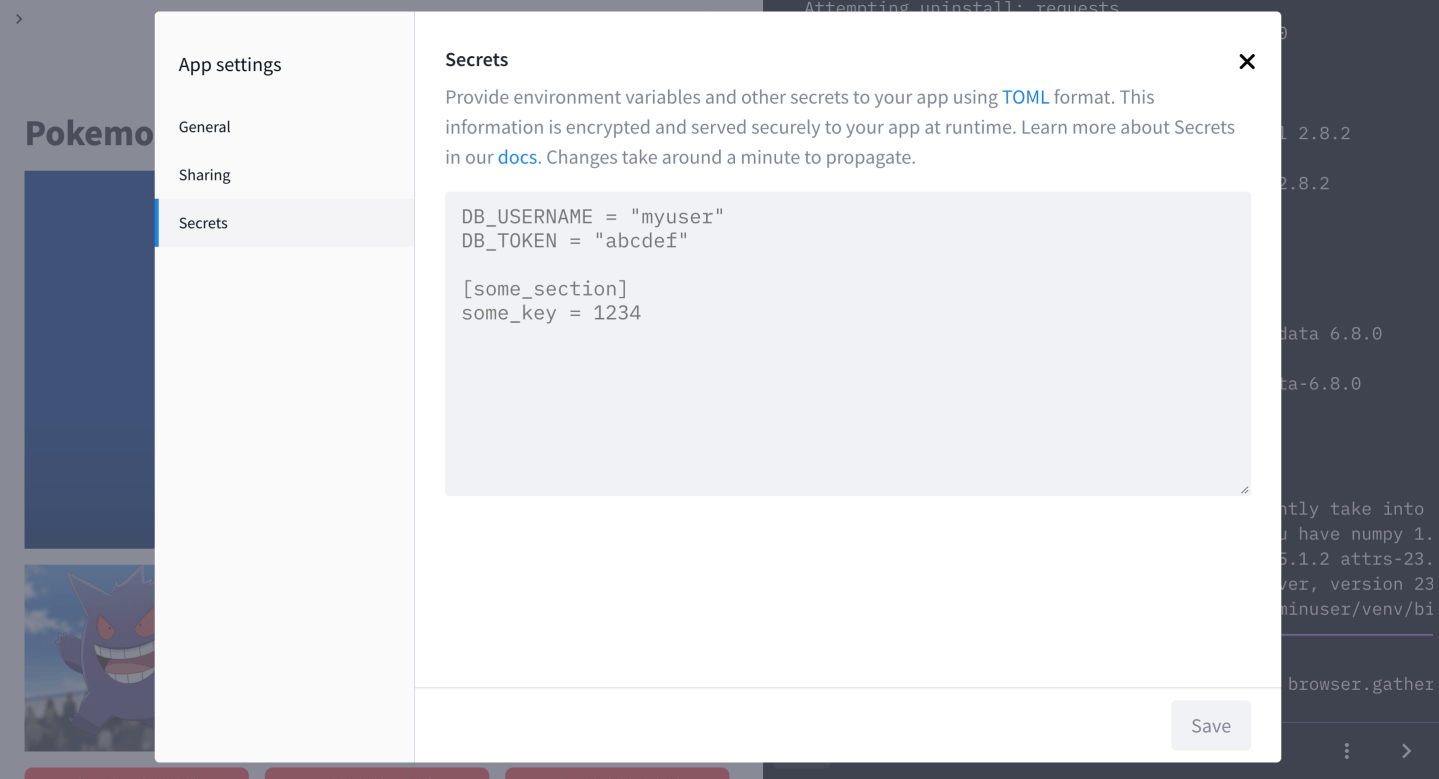Follow the docs link about Secrets
Screen dimensions: 1439x779
point(517,157)
